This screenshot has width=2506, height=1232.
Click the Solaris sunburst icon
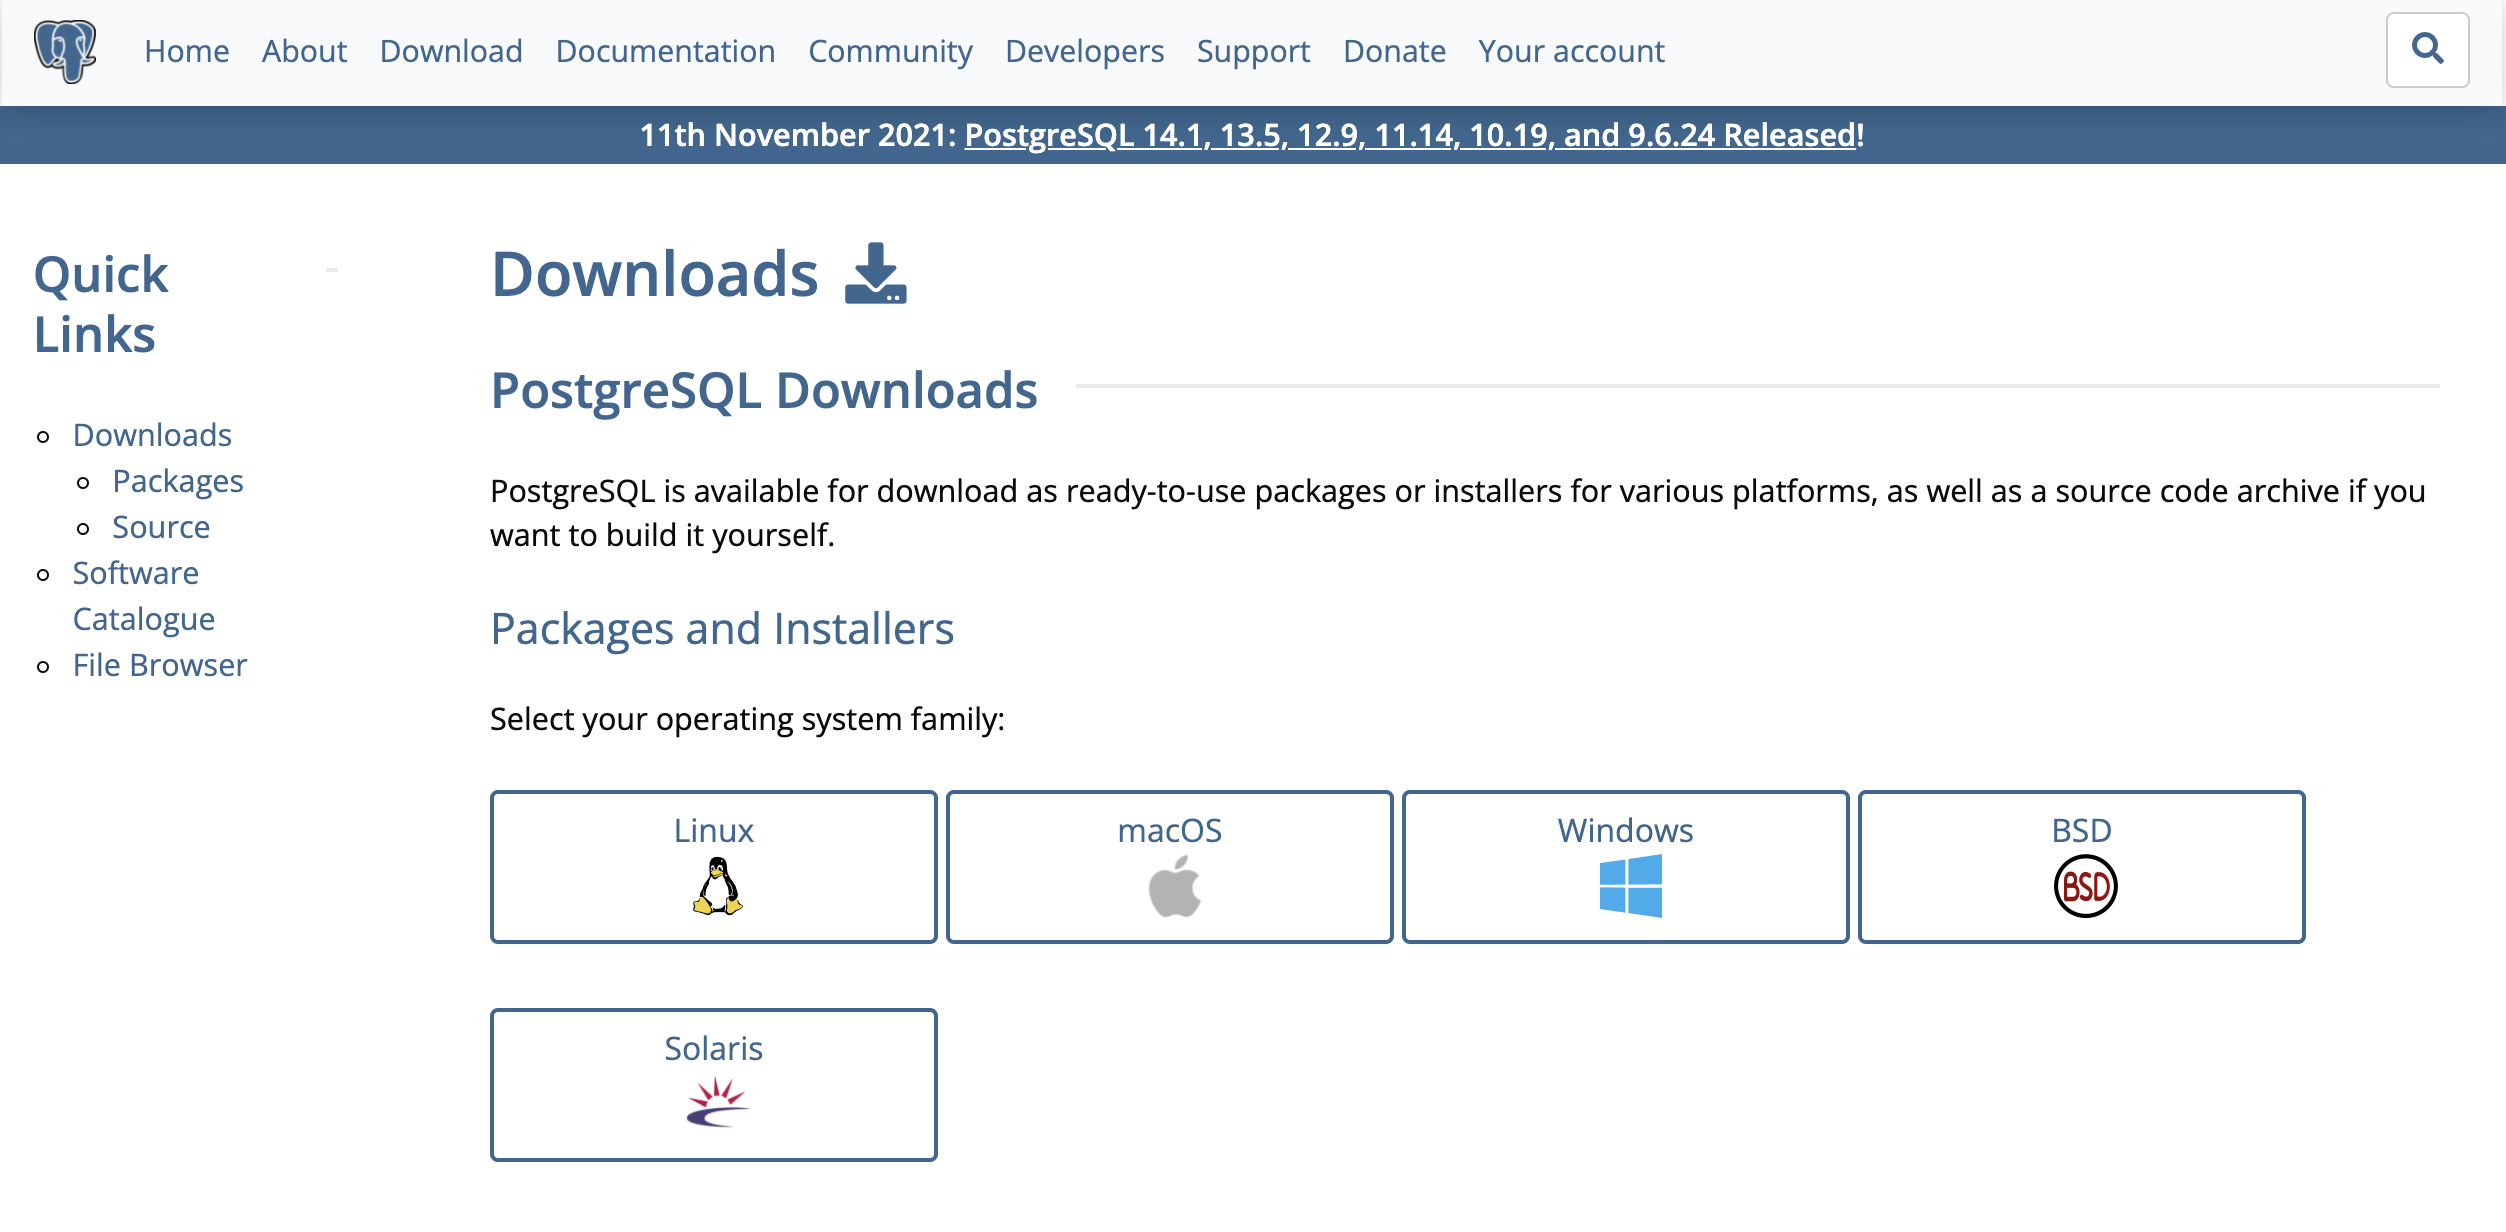click(717, 1103)
